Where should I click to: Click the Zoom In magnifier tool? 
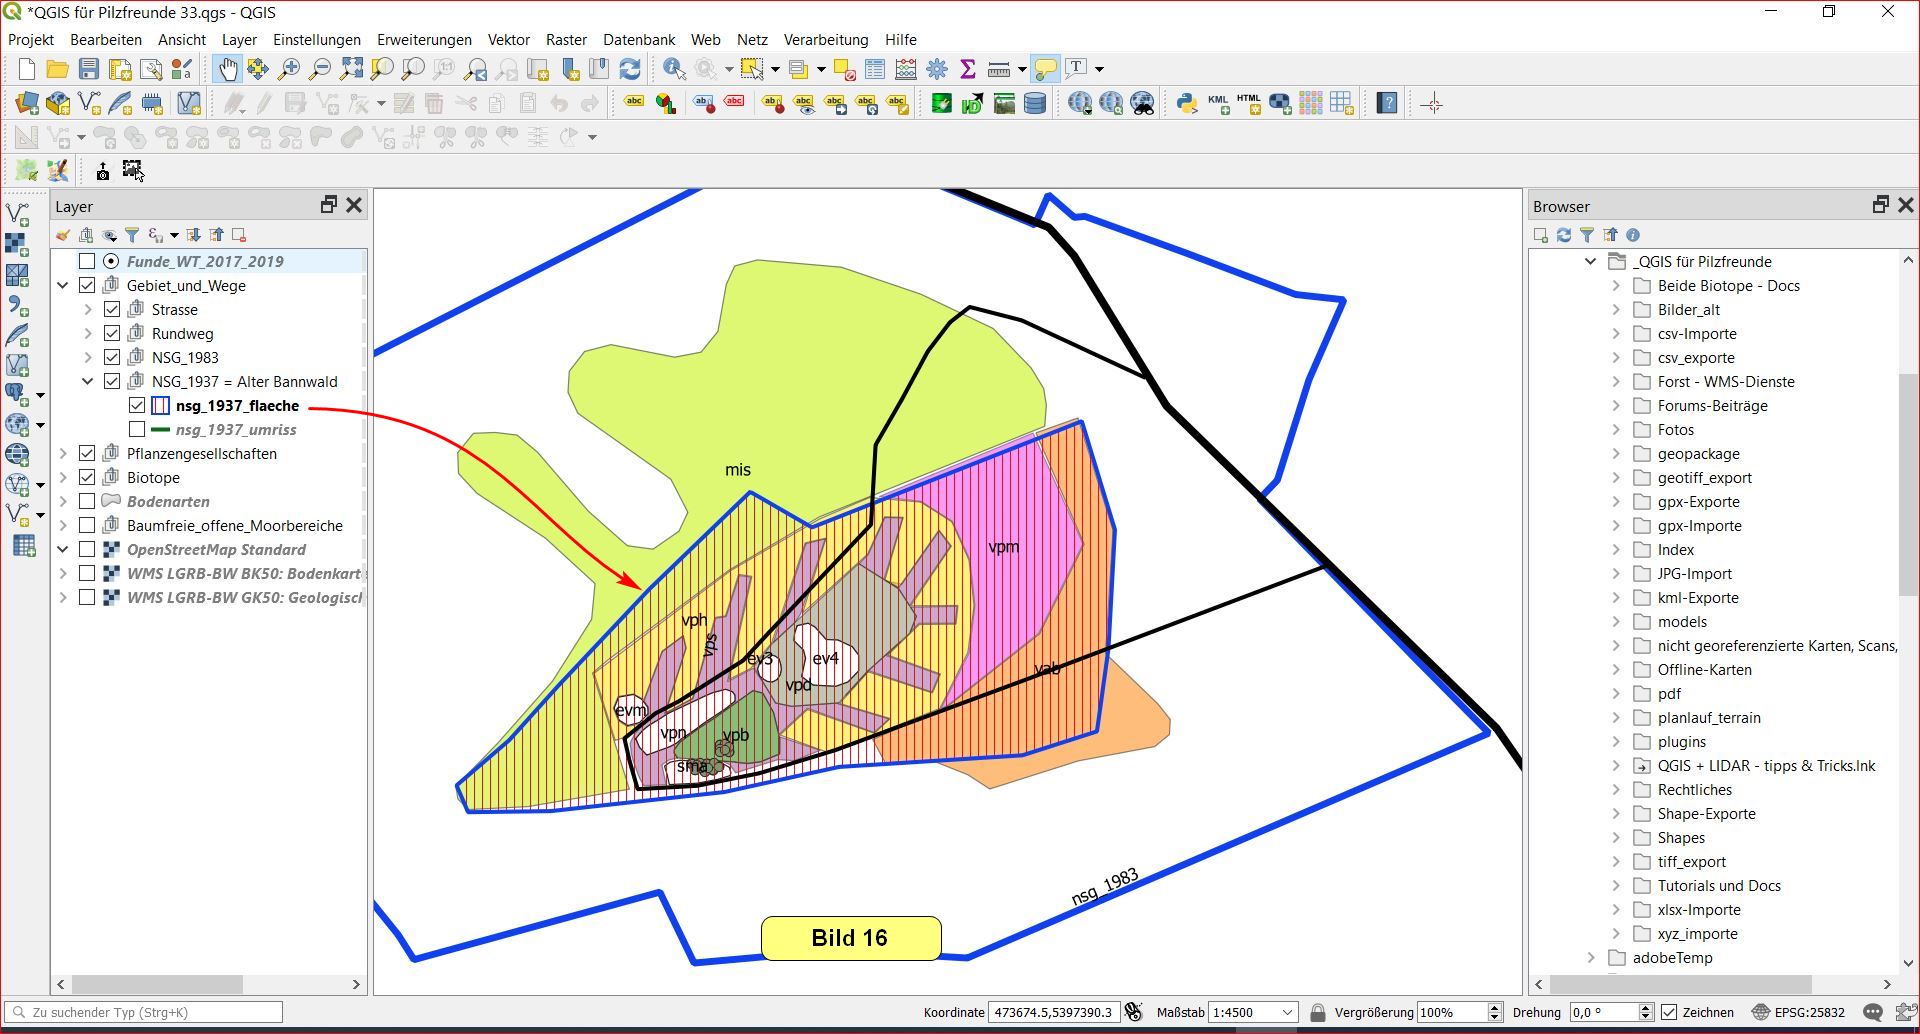point(289,69)
